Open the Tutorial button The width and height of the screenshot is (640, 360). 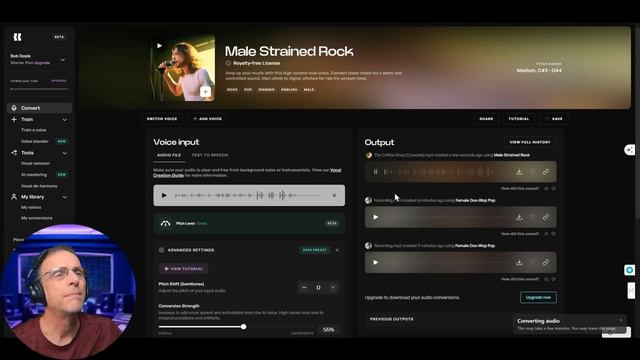pos(518,119)
